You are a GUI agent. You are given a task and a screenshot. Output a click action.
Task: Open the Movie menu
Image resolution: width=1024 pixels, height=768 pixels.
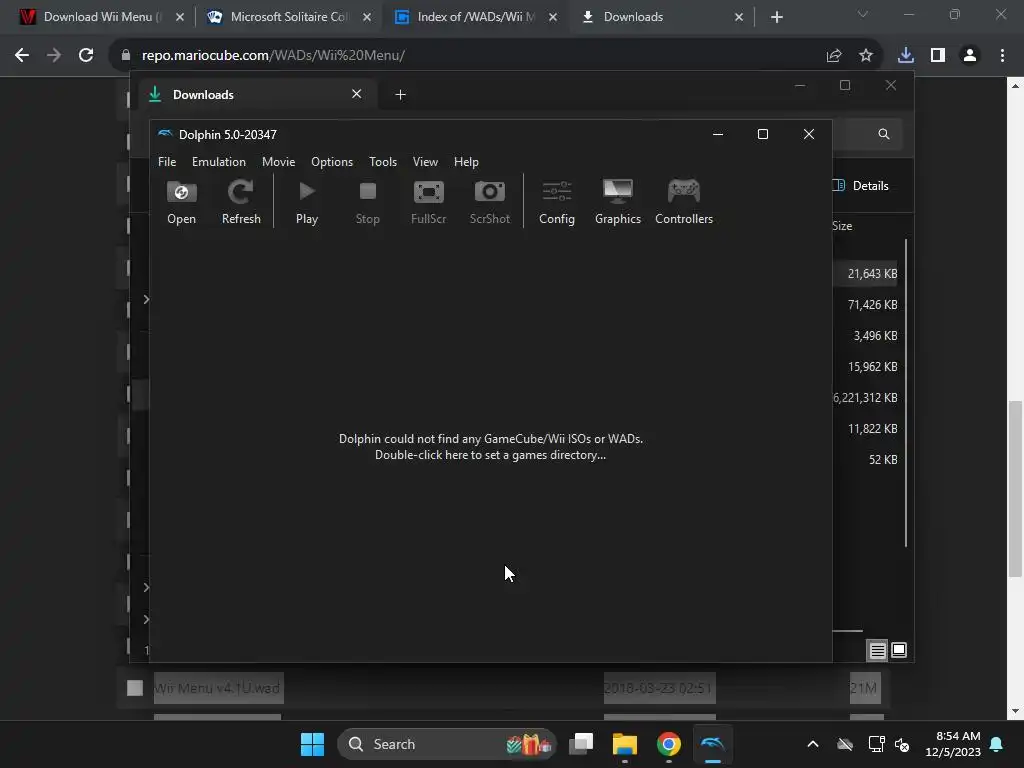click(x=279, y=161)
